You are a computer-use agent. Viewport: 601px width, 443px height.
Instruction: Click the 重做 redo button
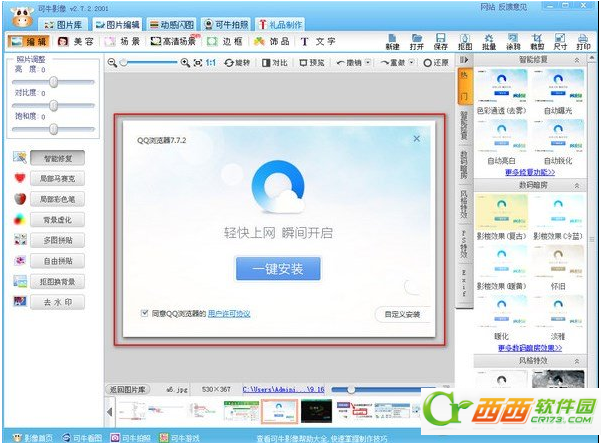click(393, 62)
